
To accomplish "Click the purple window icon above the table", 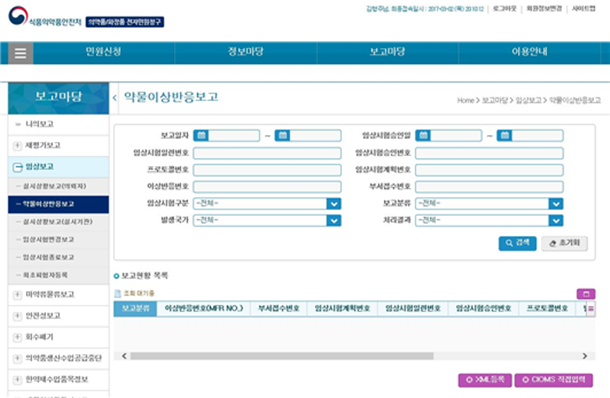I will coord(586,294).
